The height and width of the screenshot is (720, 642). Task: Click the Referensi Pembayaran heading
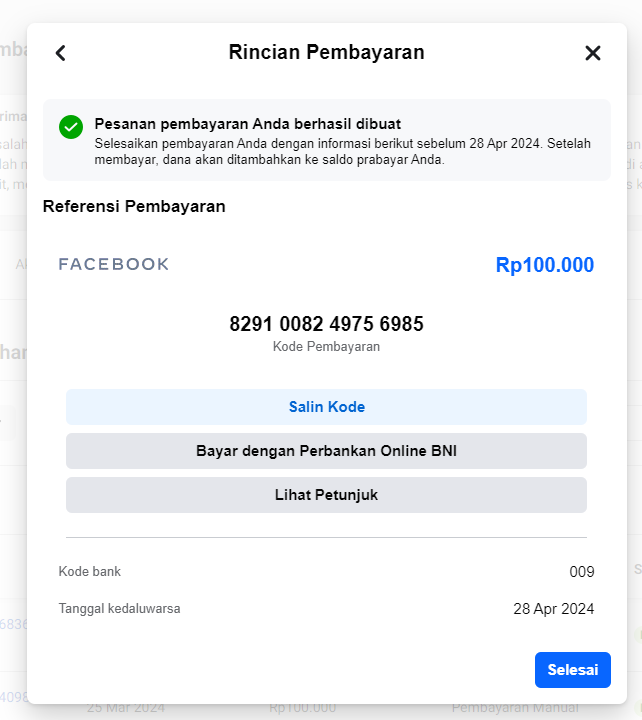point(134,207)
